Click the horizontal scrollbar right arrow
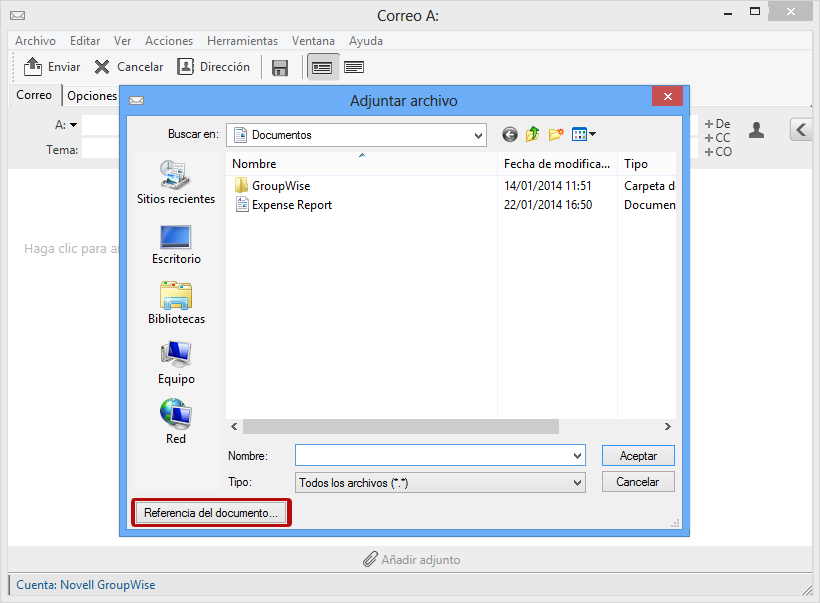Image resolution: width=820 pixels, height=603 pixels. point(668,427)
